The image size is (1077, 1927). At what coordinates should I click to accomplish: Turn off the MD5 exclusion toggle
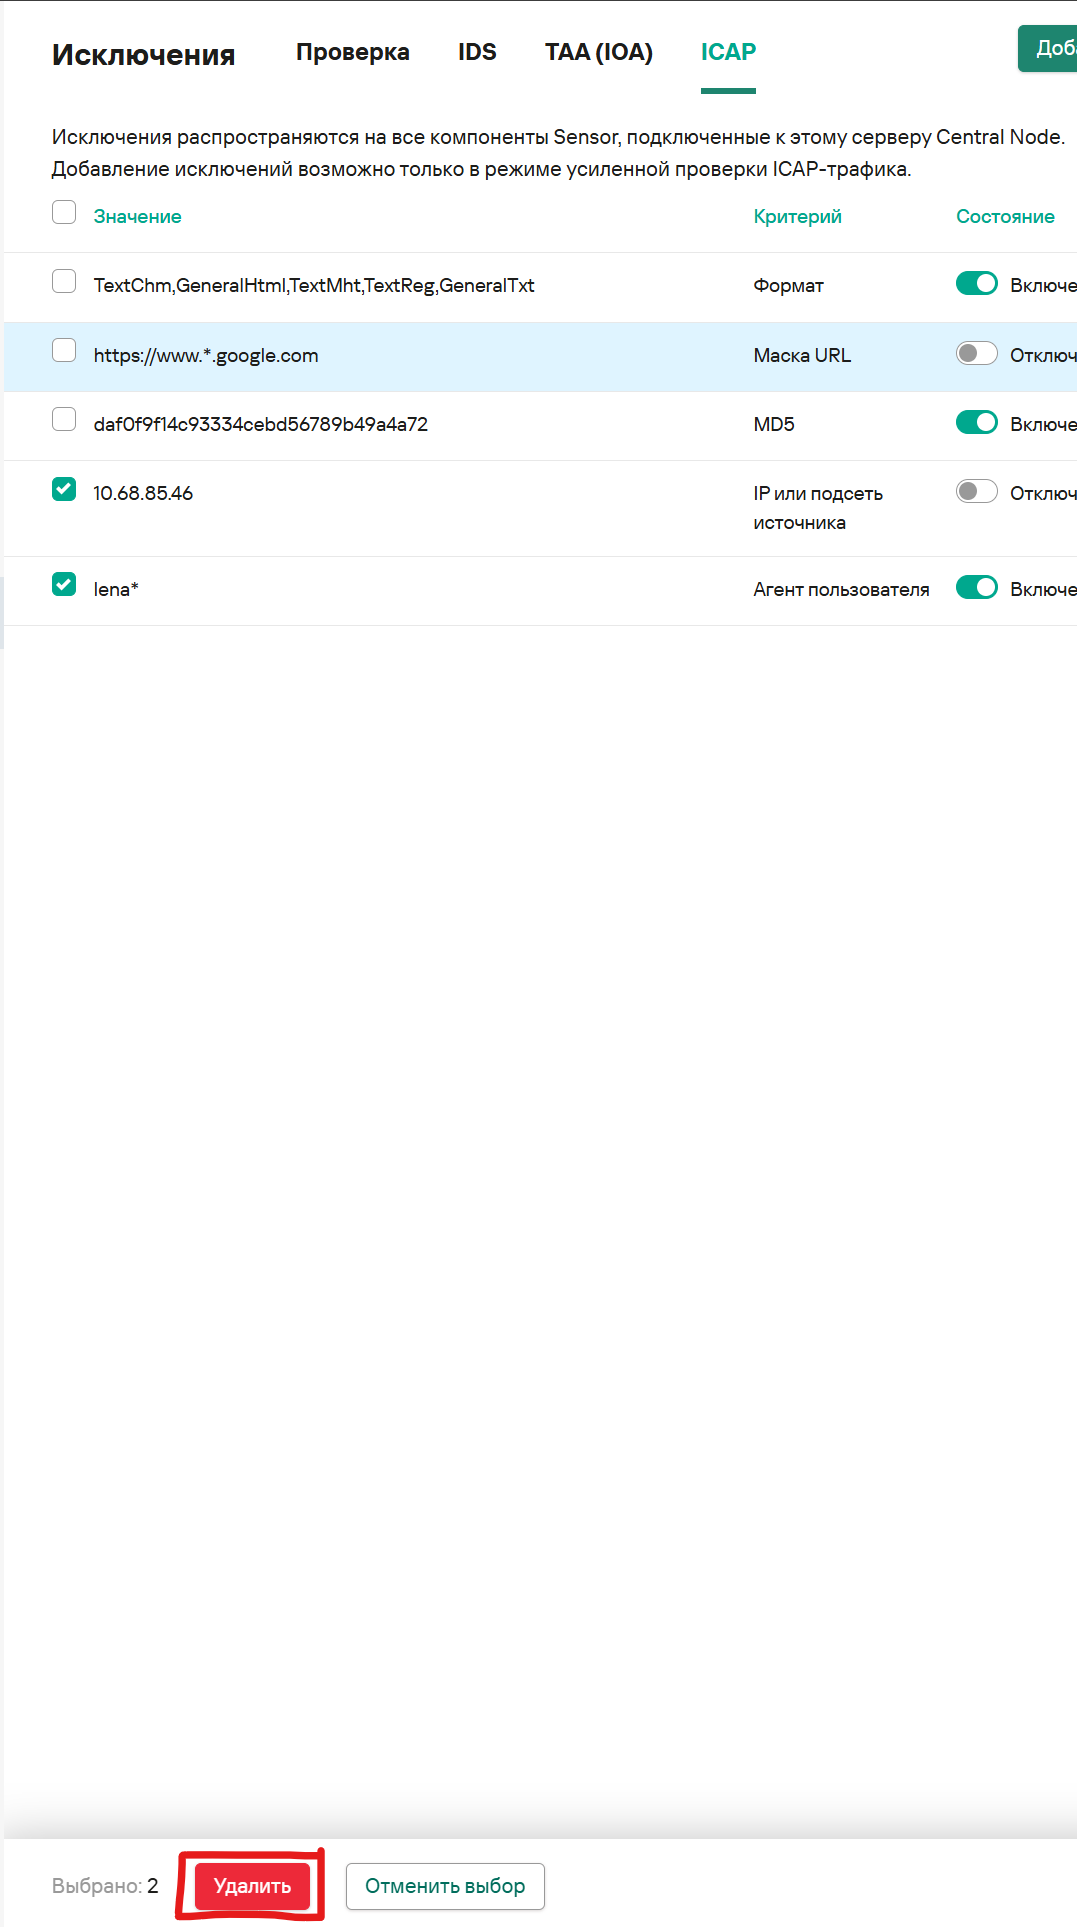[977, 423]
